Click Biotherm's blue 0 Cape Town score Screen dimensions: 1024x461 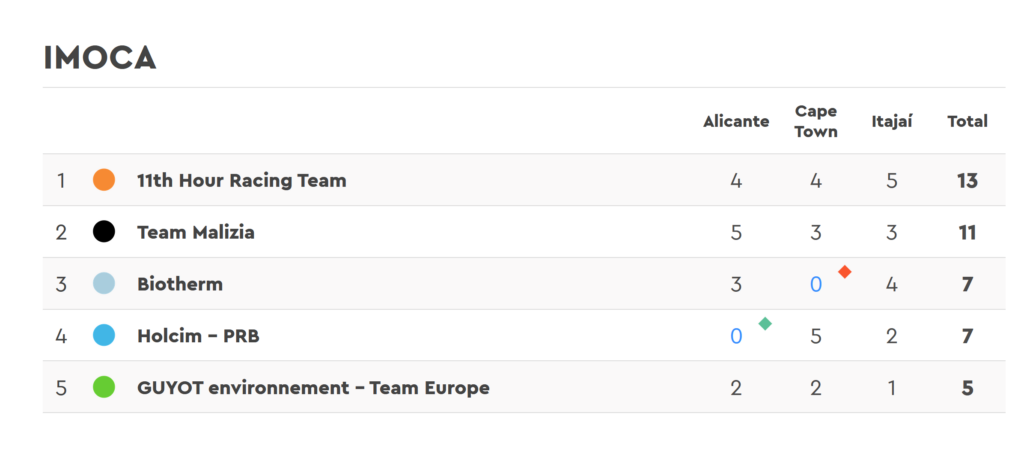click(x=816, y=285)
